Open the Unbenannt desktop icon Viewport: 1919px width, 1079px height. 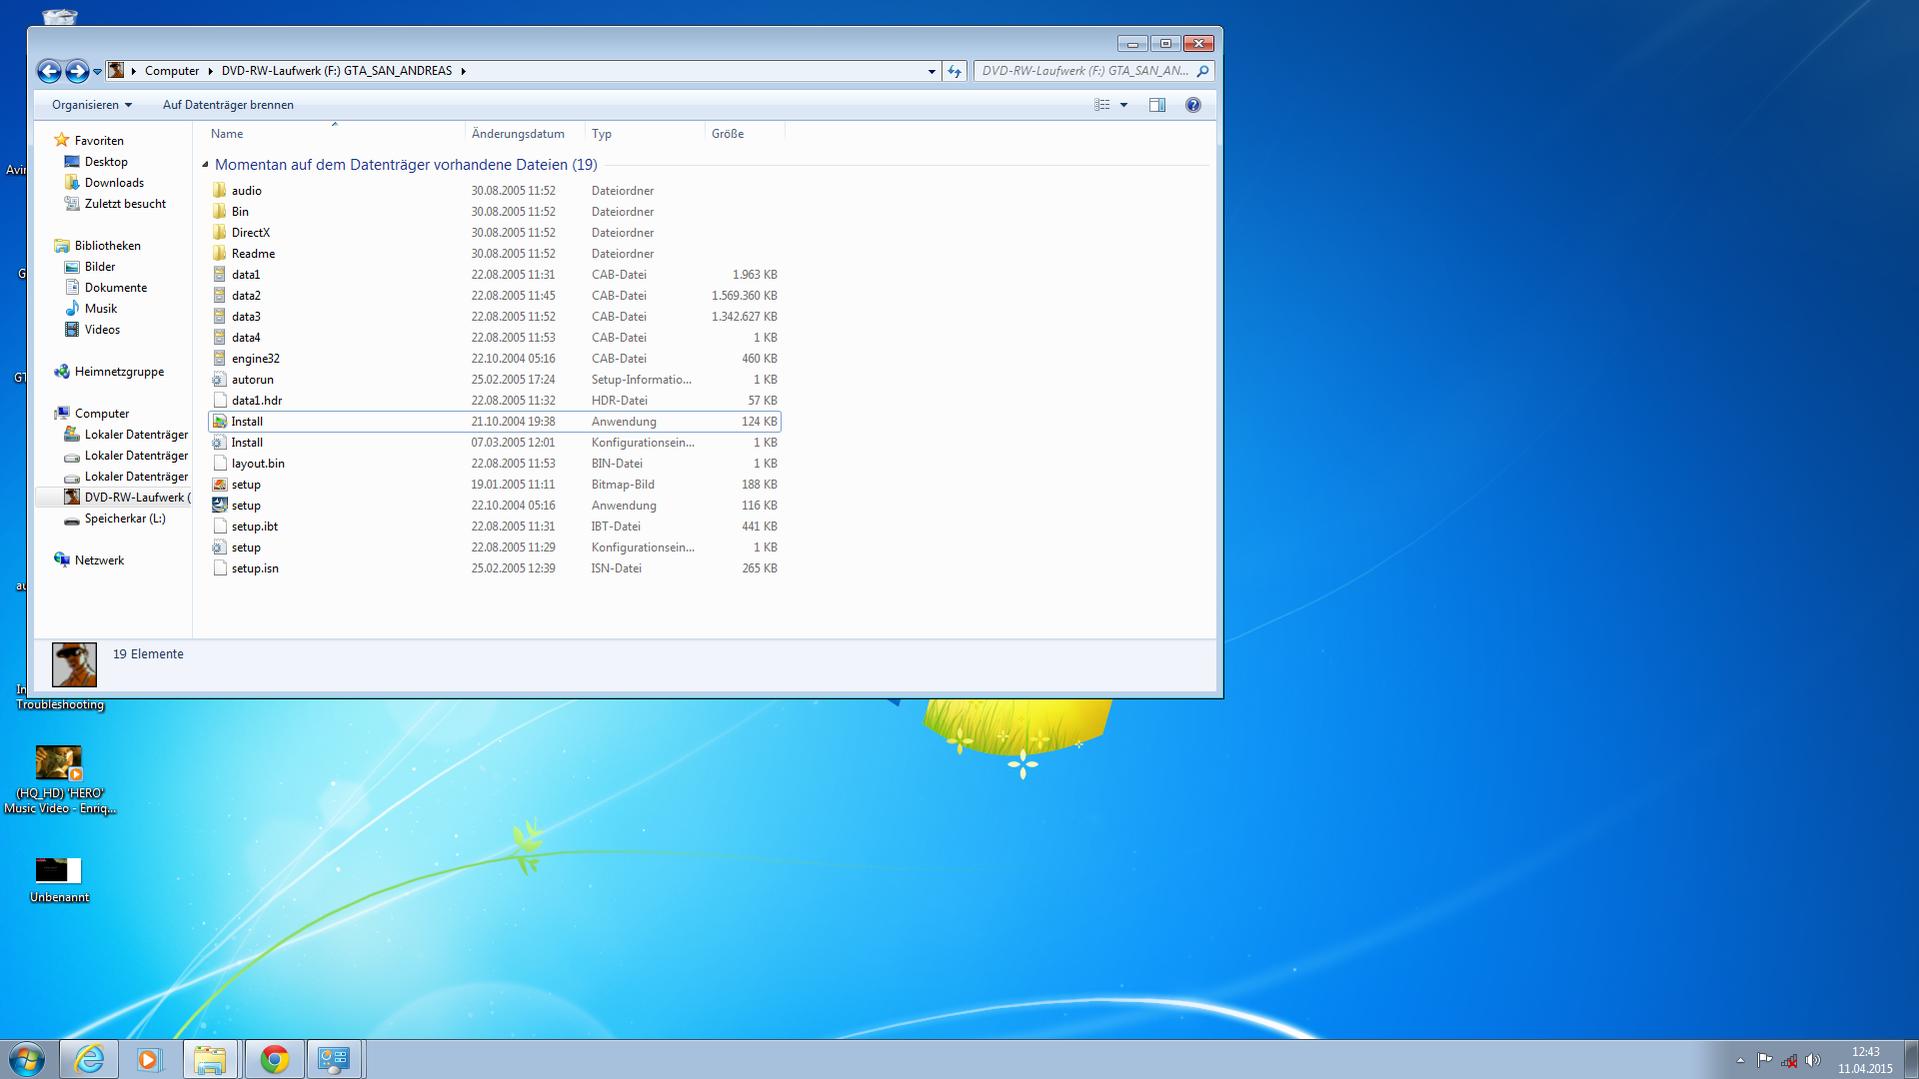pyautogui.click(x=59, y=880)
